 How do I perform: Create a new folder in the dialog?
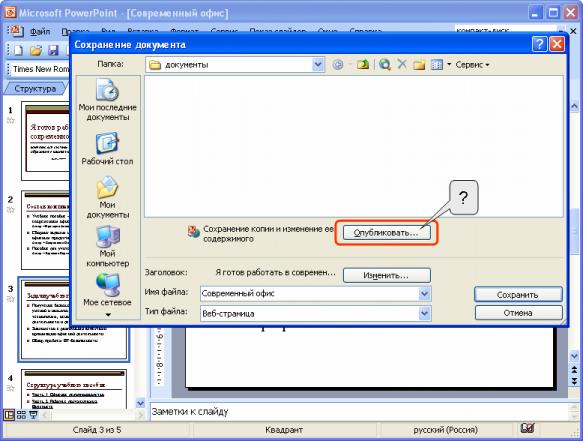point(419,65)
